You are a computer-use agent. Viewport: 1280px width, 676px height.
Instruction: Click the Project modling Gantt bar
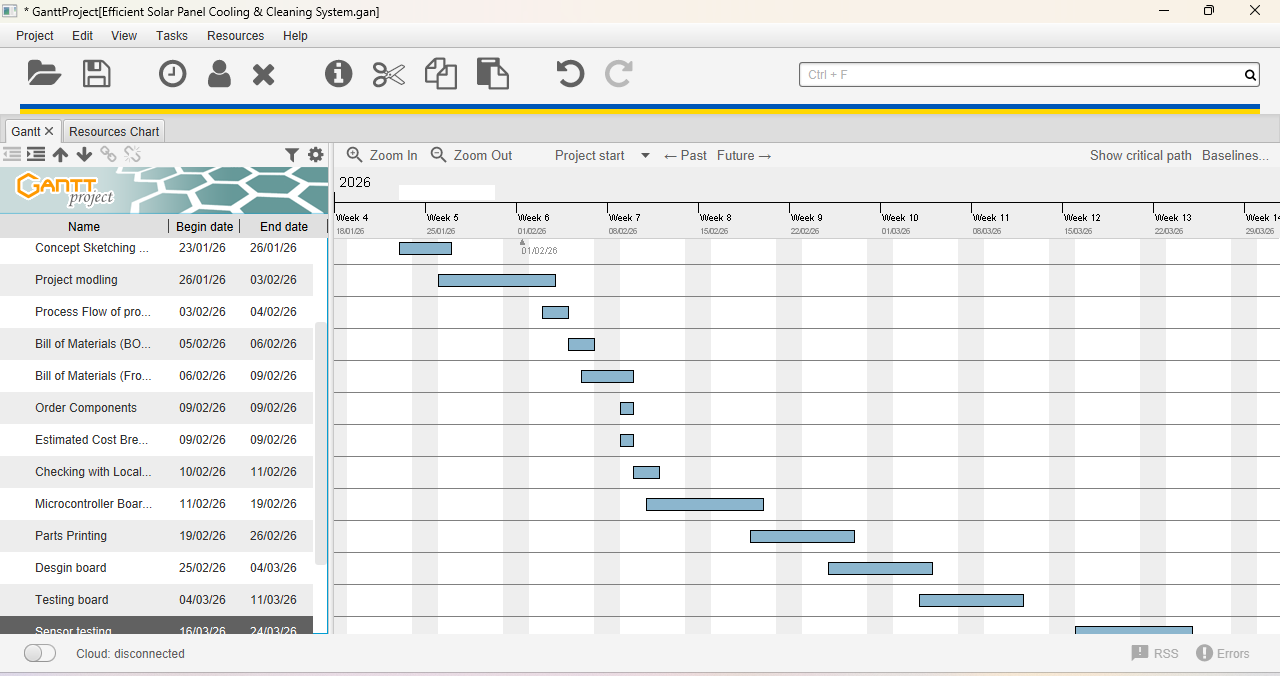pyautogui.click(x=497, y=281)
